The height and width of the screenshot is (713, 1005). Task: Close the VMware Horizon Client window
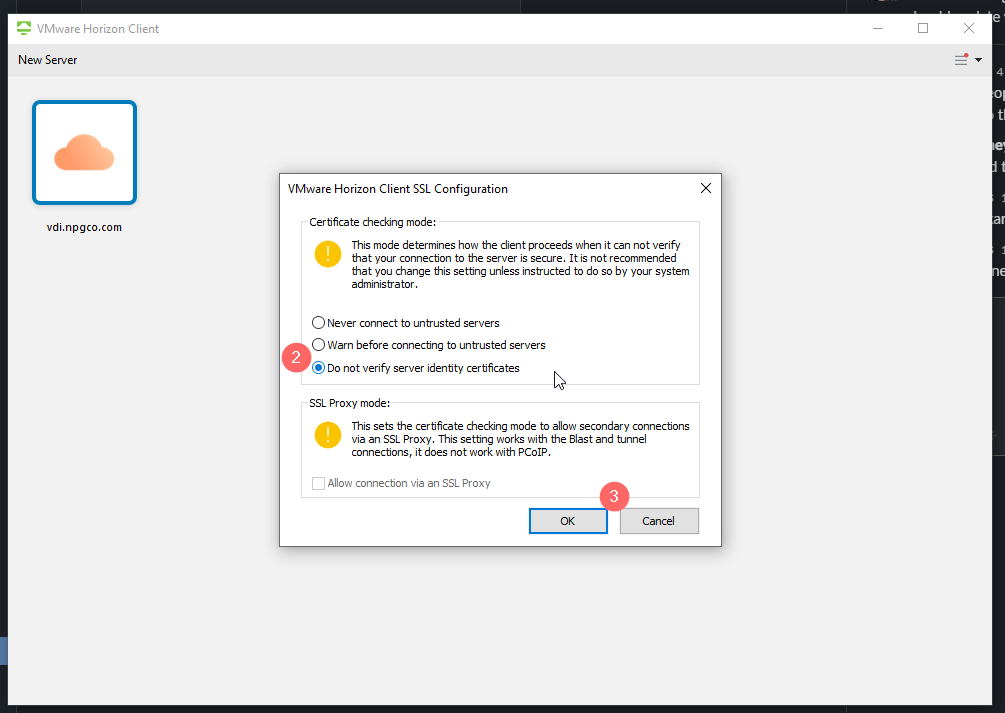969,28
